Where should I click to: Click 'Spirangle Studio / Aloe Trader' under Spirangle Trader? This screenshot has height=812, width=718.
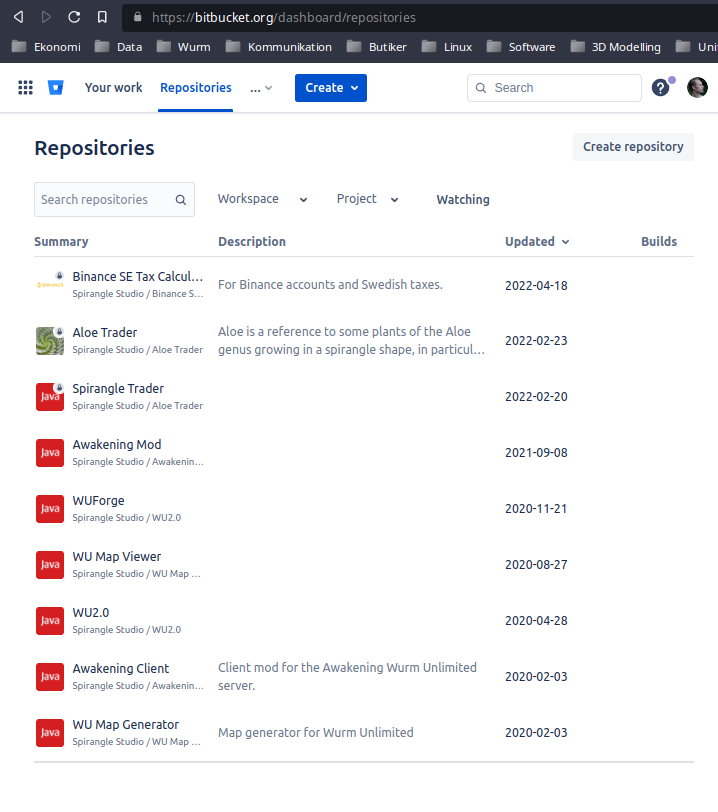point(137,406)
